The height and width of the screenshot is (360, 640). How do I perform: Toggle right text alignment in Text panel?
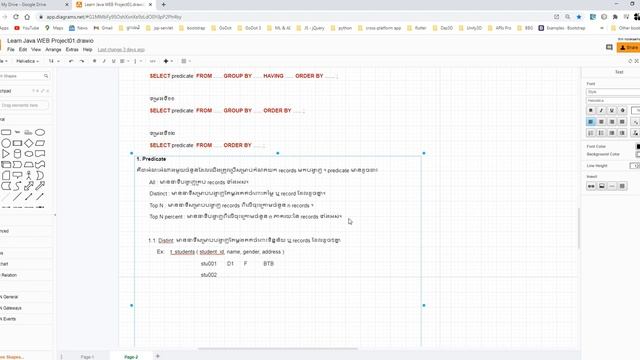tap(612, 122)
